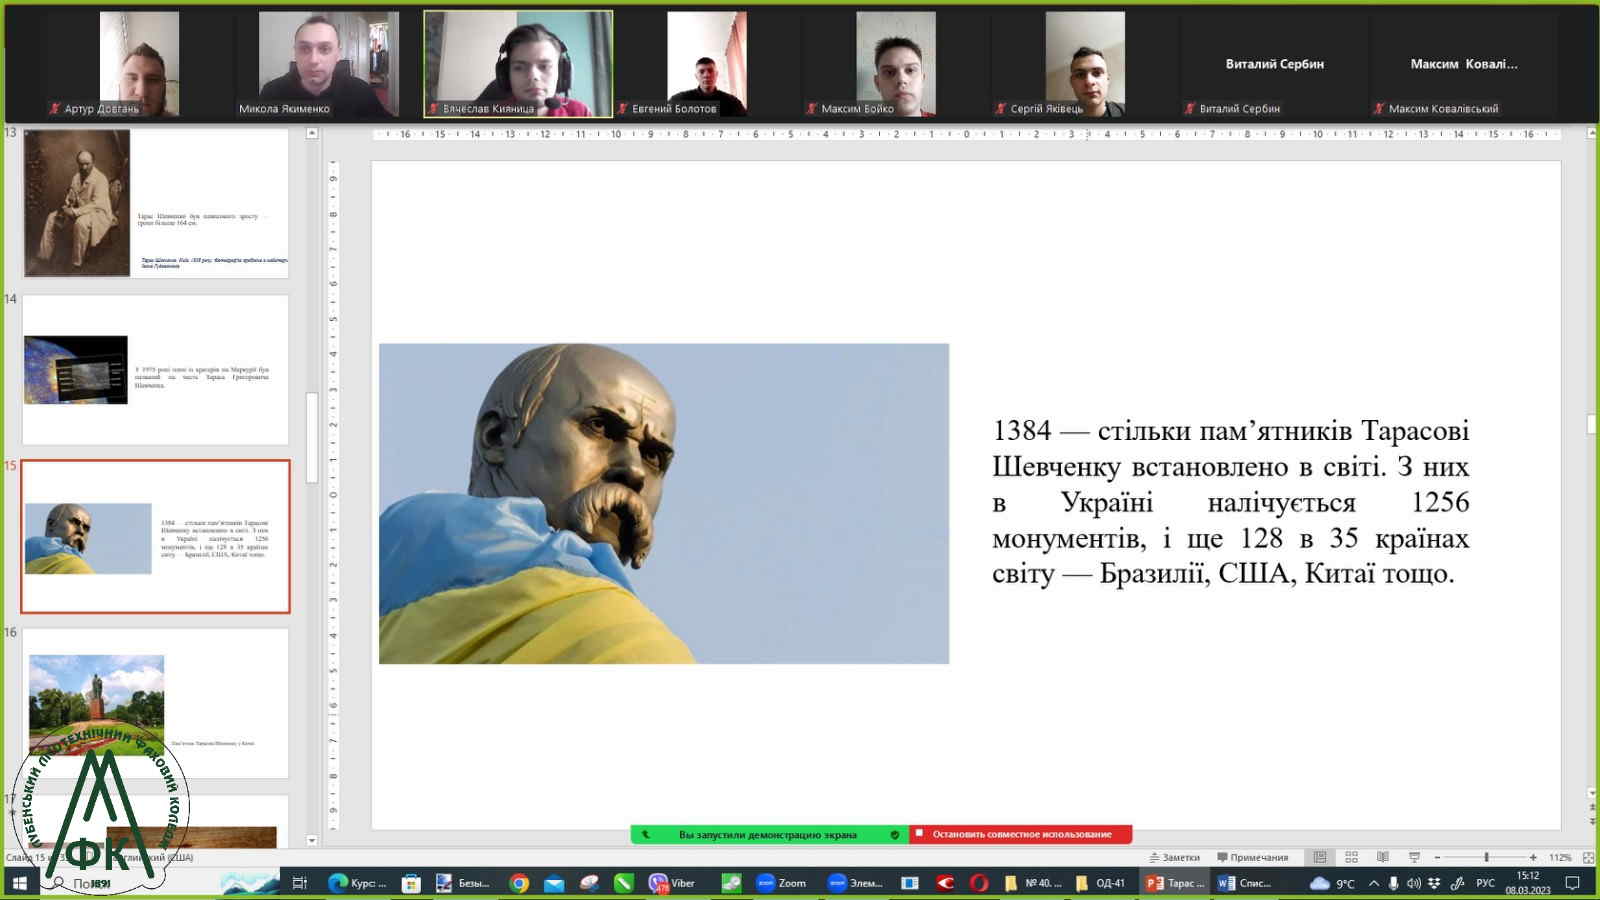
Task: Select slide 16 thumbnail with the Kyiv monument
Action: [x=155, y=703]
